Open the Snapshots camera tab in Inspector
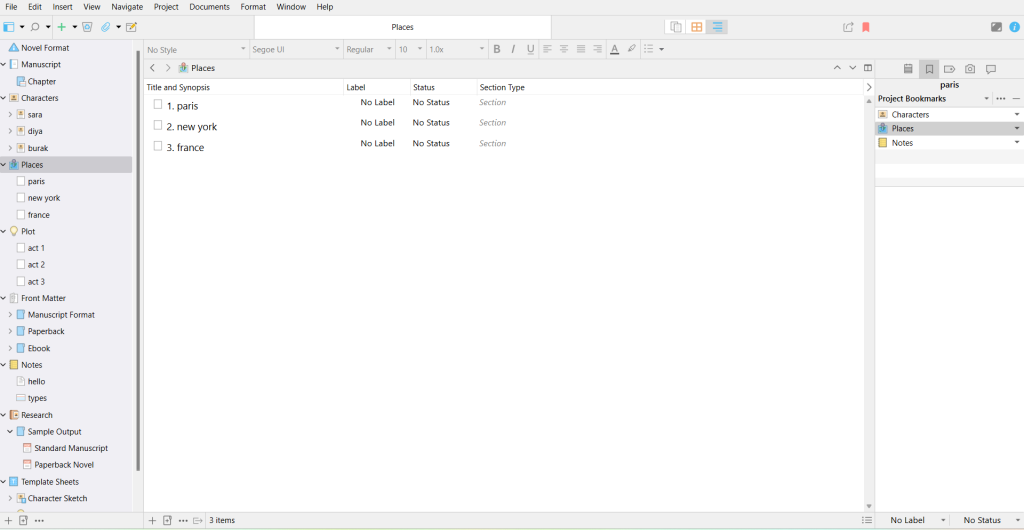 pos(969,69)
